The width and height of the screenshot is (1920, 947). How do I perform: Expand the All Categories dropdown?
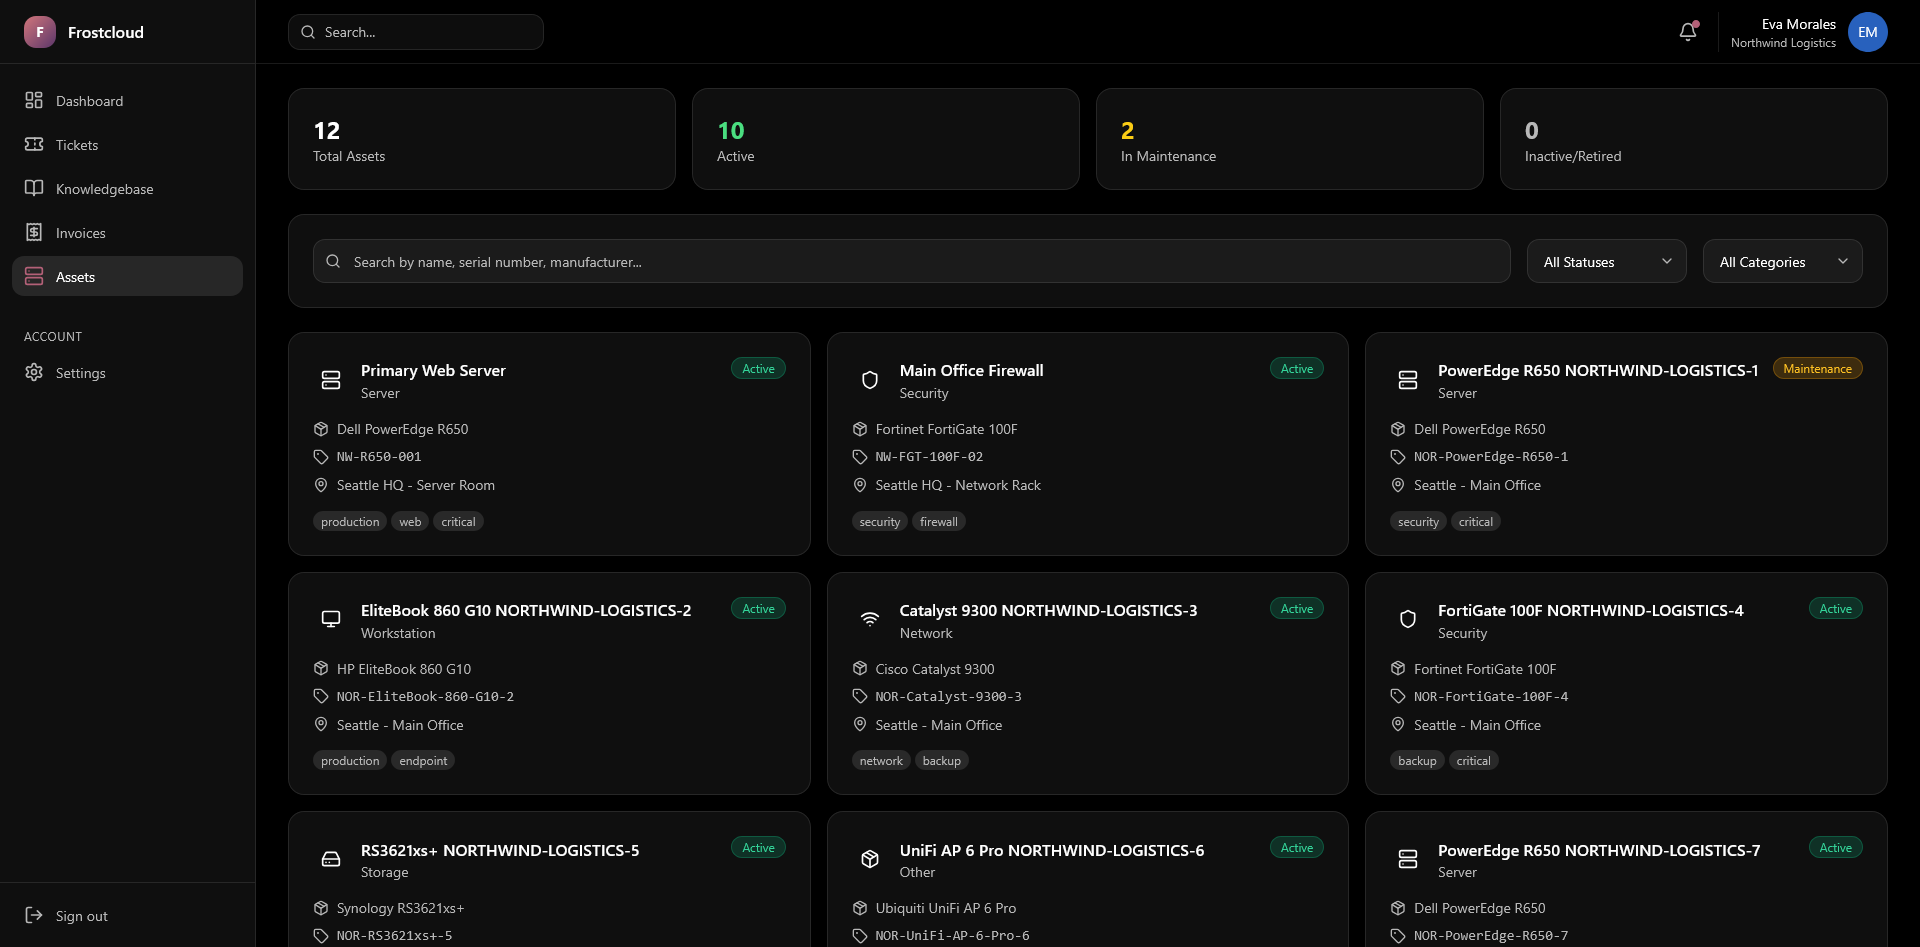click(x=1782, y=262)
